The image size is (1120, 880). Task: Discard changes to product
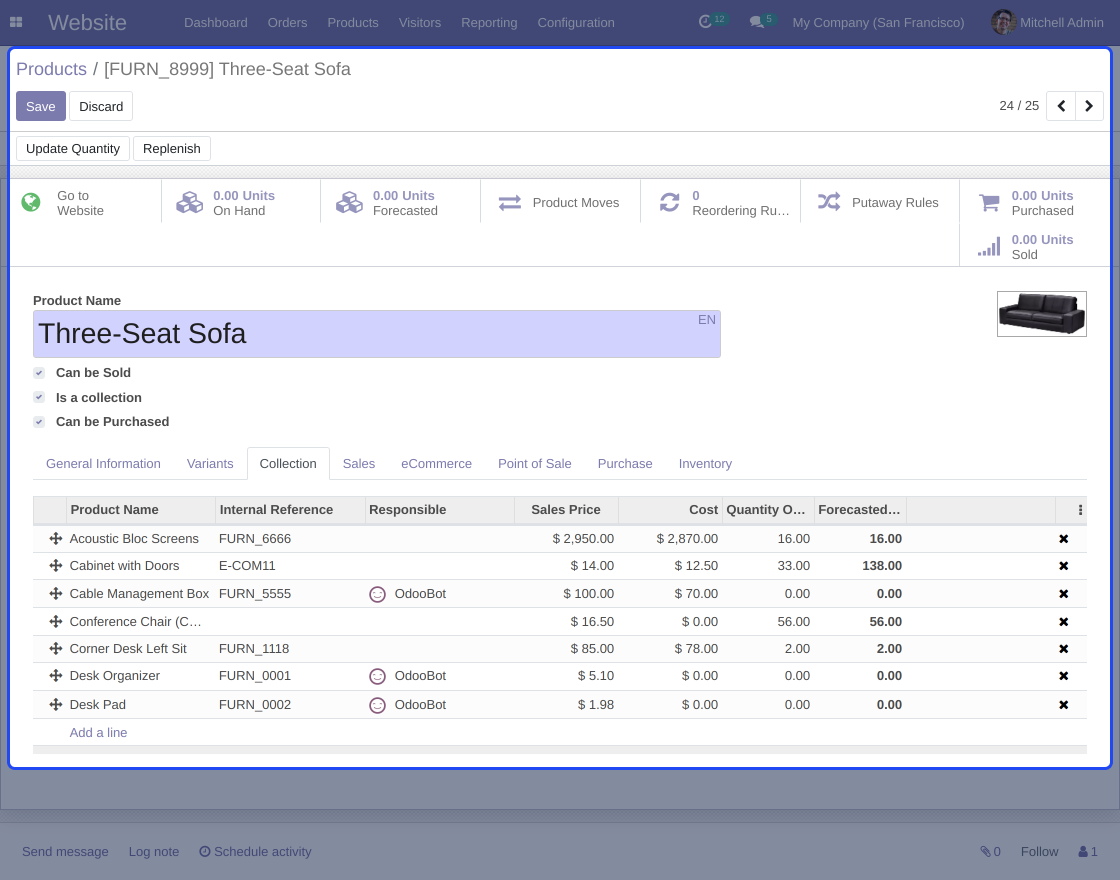pyautogui.click(x=101, y=106)
